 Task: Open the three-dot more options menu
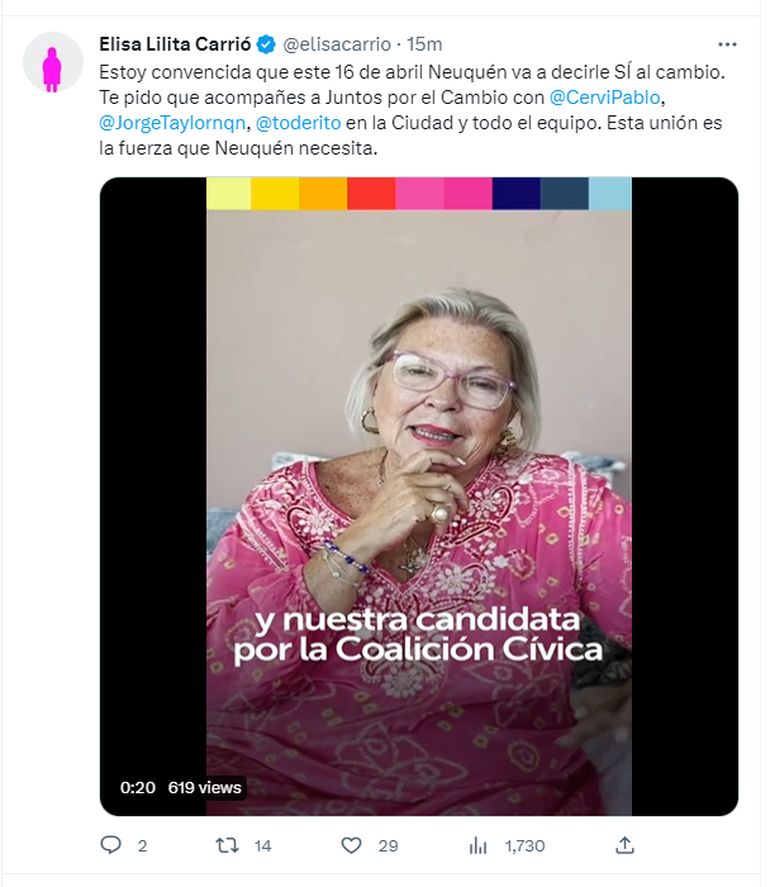pos(727,44)
